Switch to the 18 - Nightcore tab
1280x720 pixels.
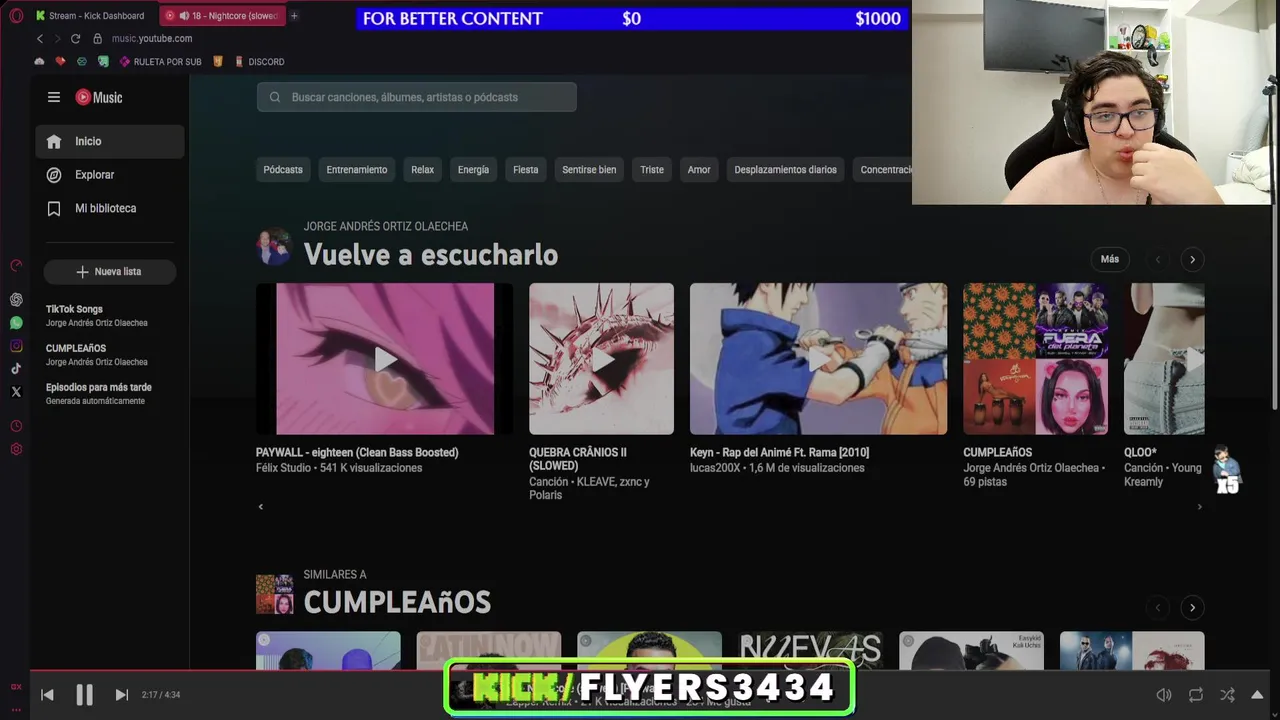click(222, 16)
